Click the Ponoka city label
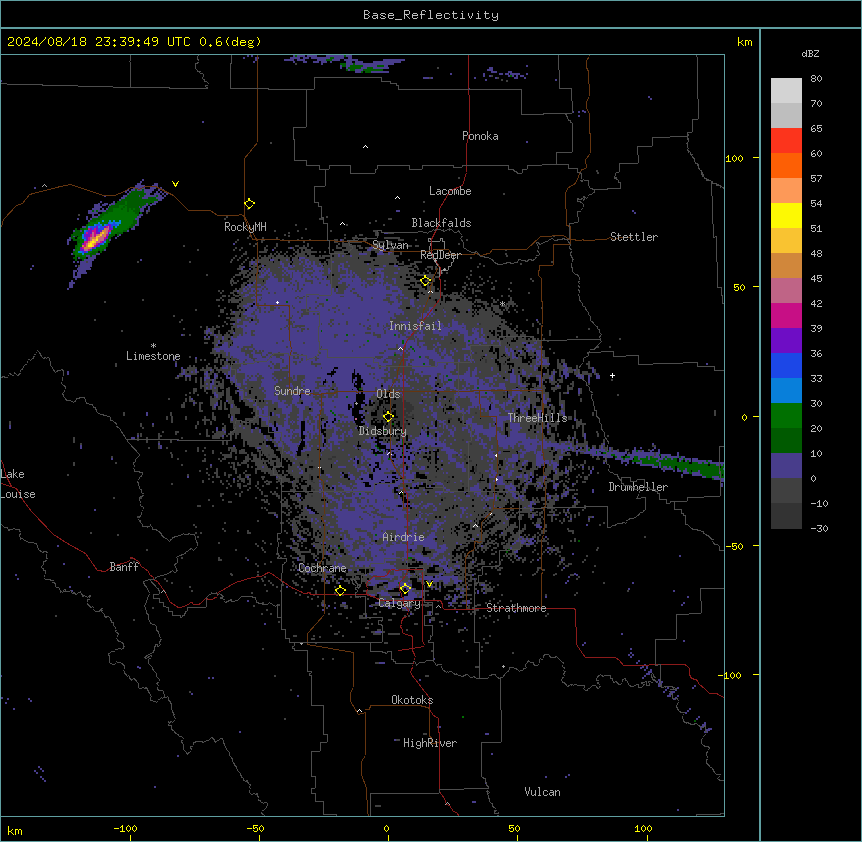Screen dimensions: 862x842 (x=480, y=136)
